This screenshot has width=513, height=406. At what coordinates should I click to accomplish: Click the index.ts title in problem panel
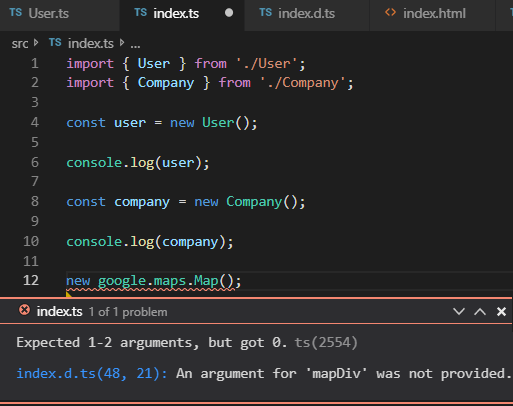pos(59,312)
